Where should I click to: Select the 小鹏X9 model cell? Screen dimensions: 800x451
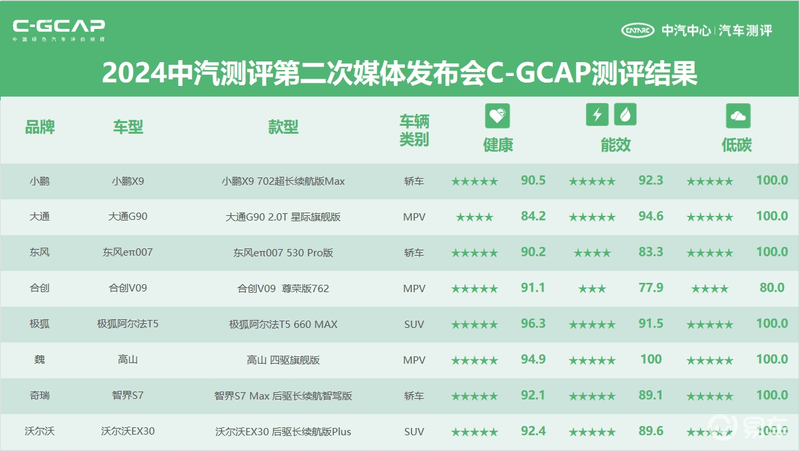pos(128,181)
